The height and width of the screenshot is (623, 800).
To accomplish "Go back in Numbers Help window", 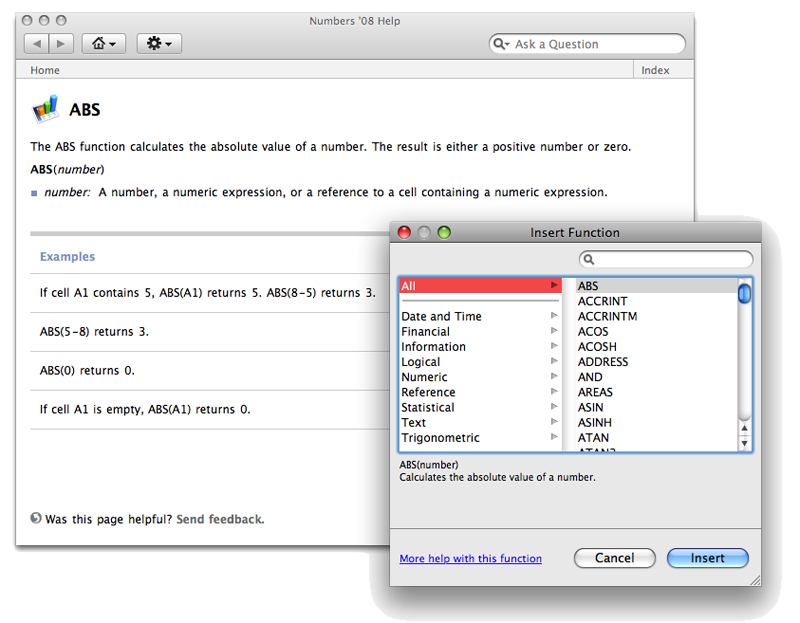I will [37, 44].
